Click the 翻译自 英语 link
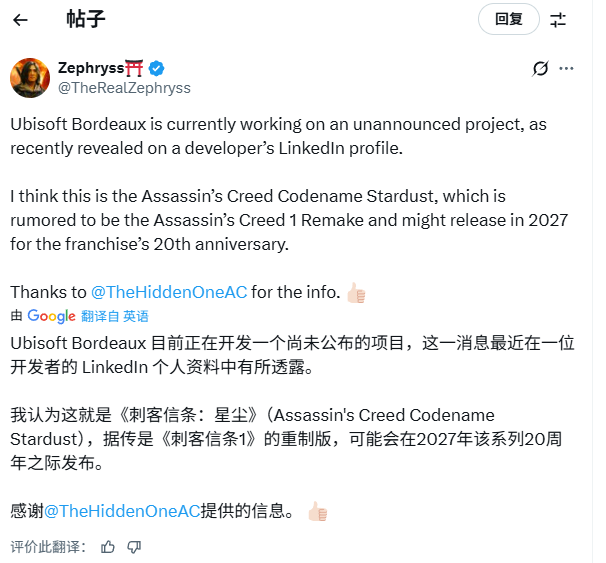 tap(115, 316)
